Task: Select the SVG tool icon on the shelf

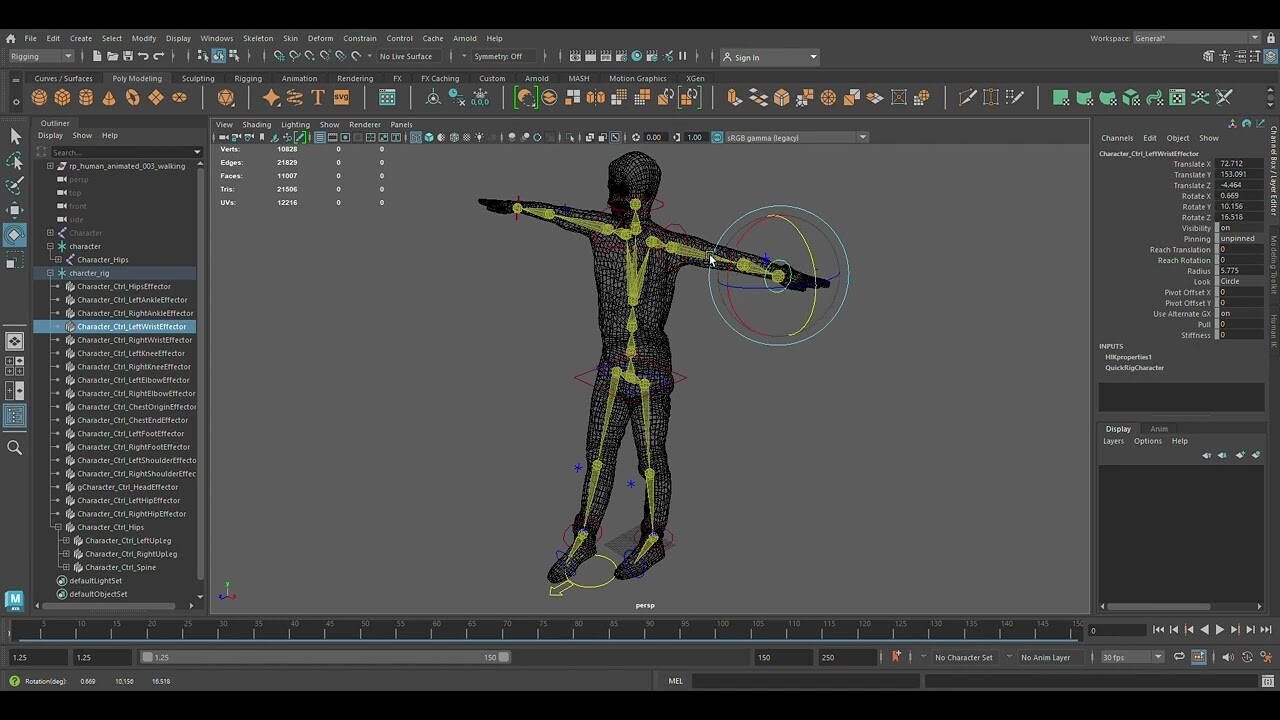Action: coord(342,97)
